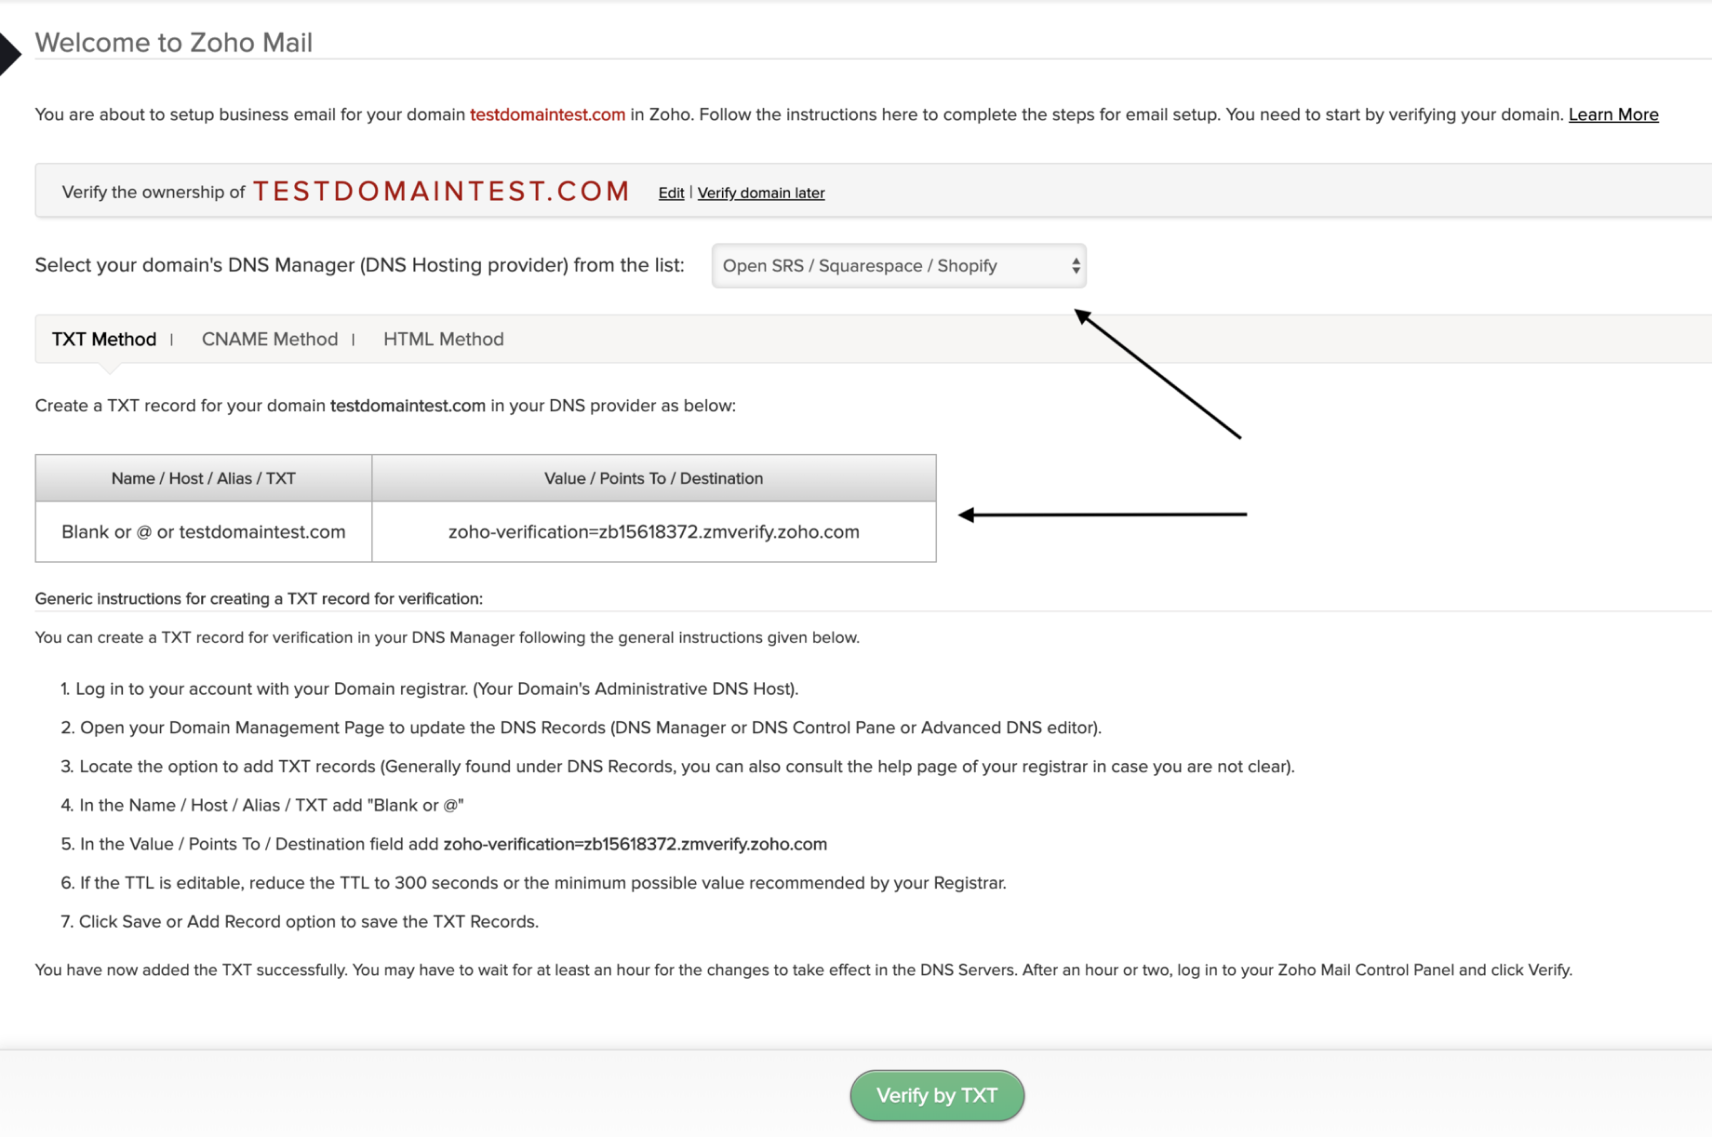Click the Blank or @ table cell
This screenshot has height=1137, width=1712.
[203, 531]
